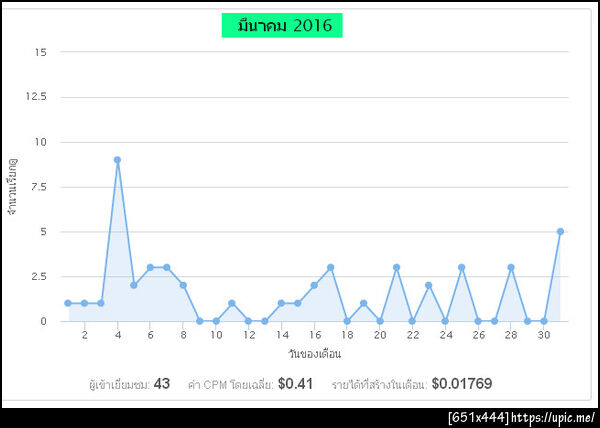Click the monthly revenue value $0.01769

coord(462,384)
